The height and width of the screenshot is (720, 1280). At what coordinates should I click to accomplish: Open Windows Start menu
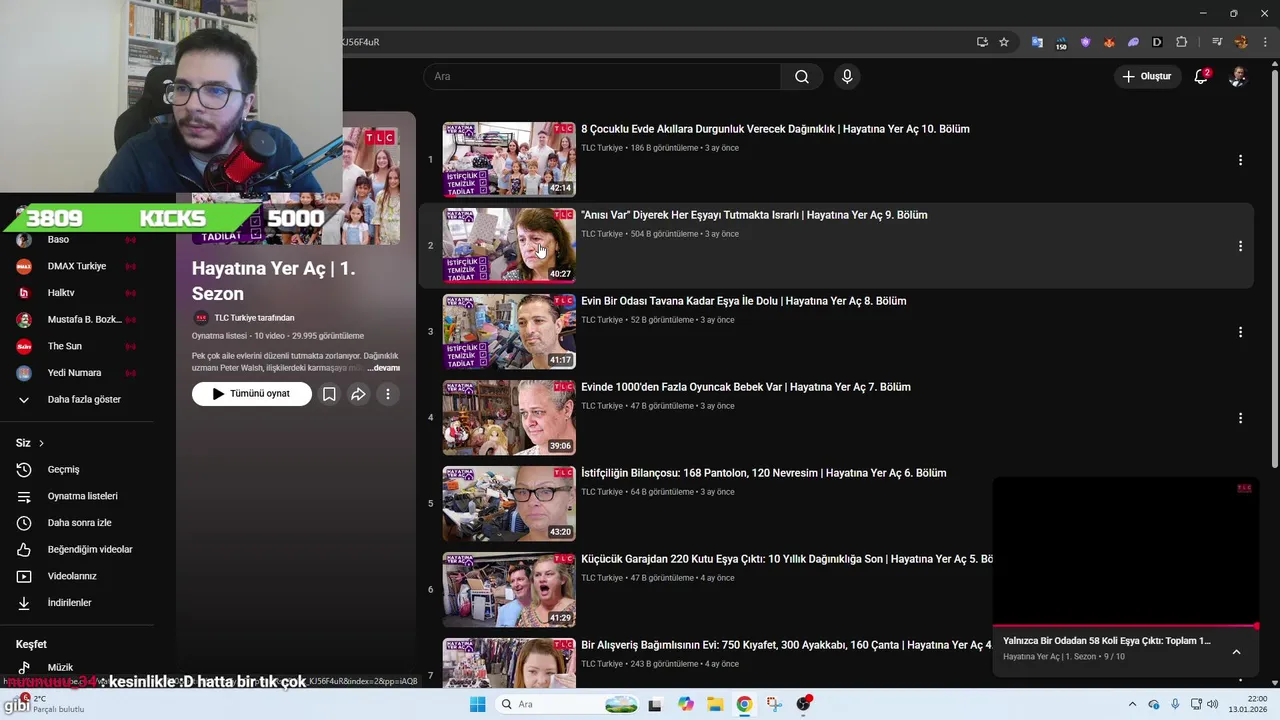[x=478, y=704]
